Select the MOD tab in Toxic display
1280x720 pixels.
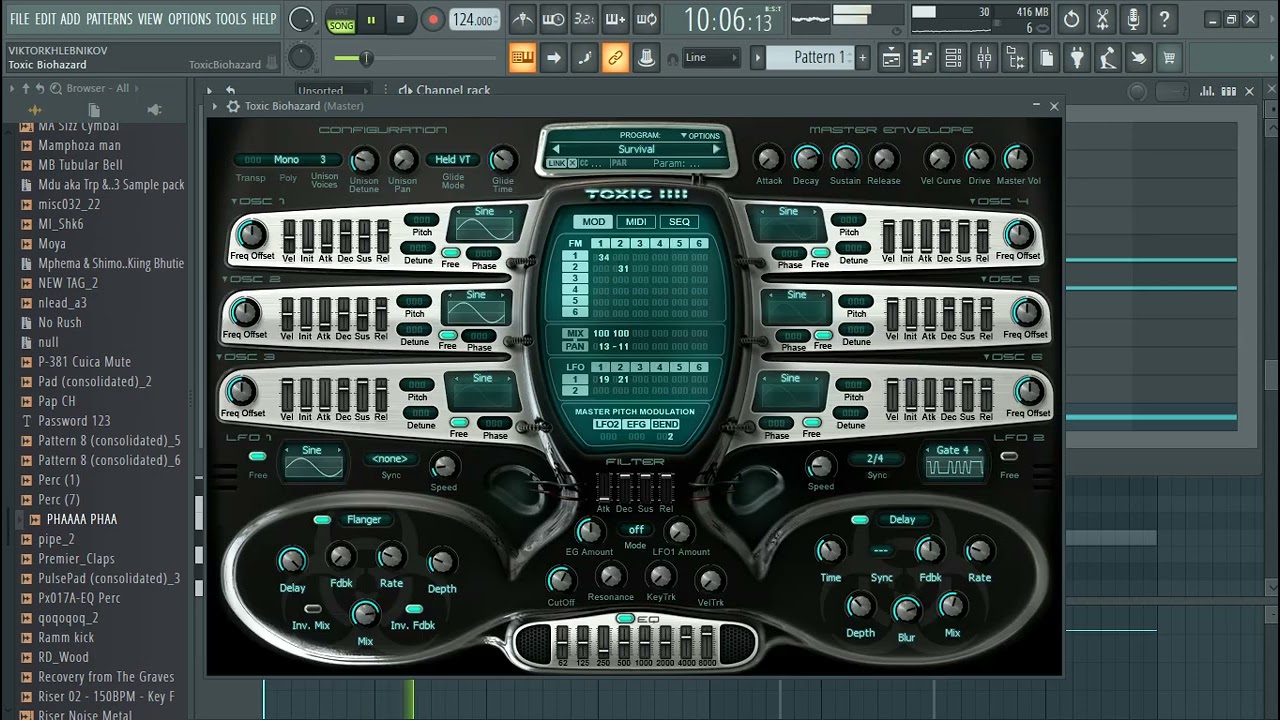594,222
